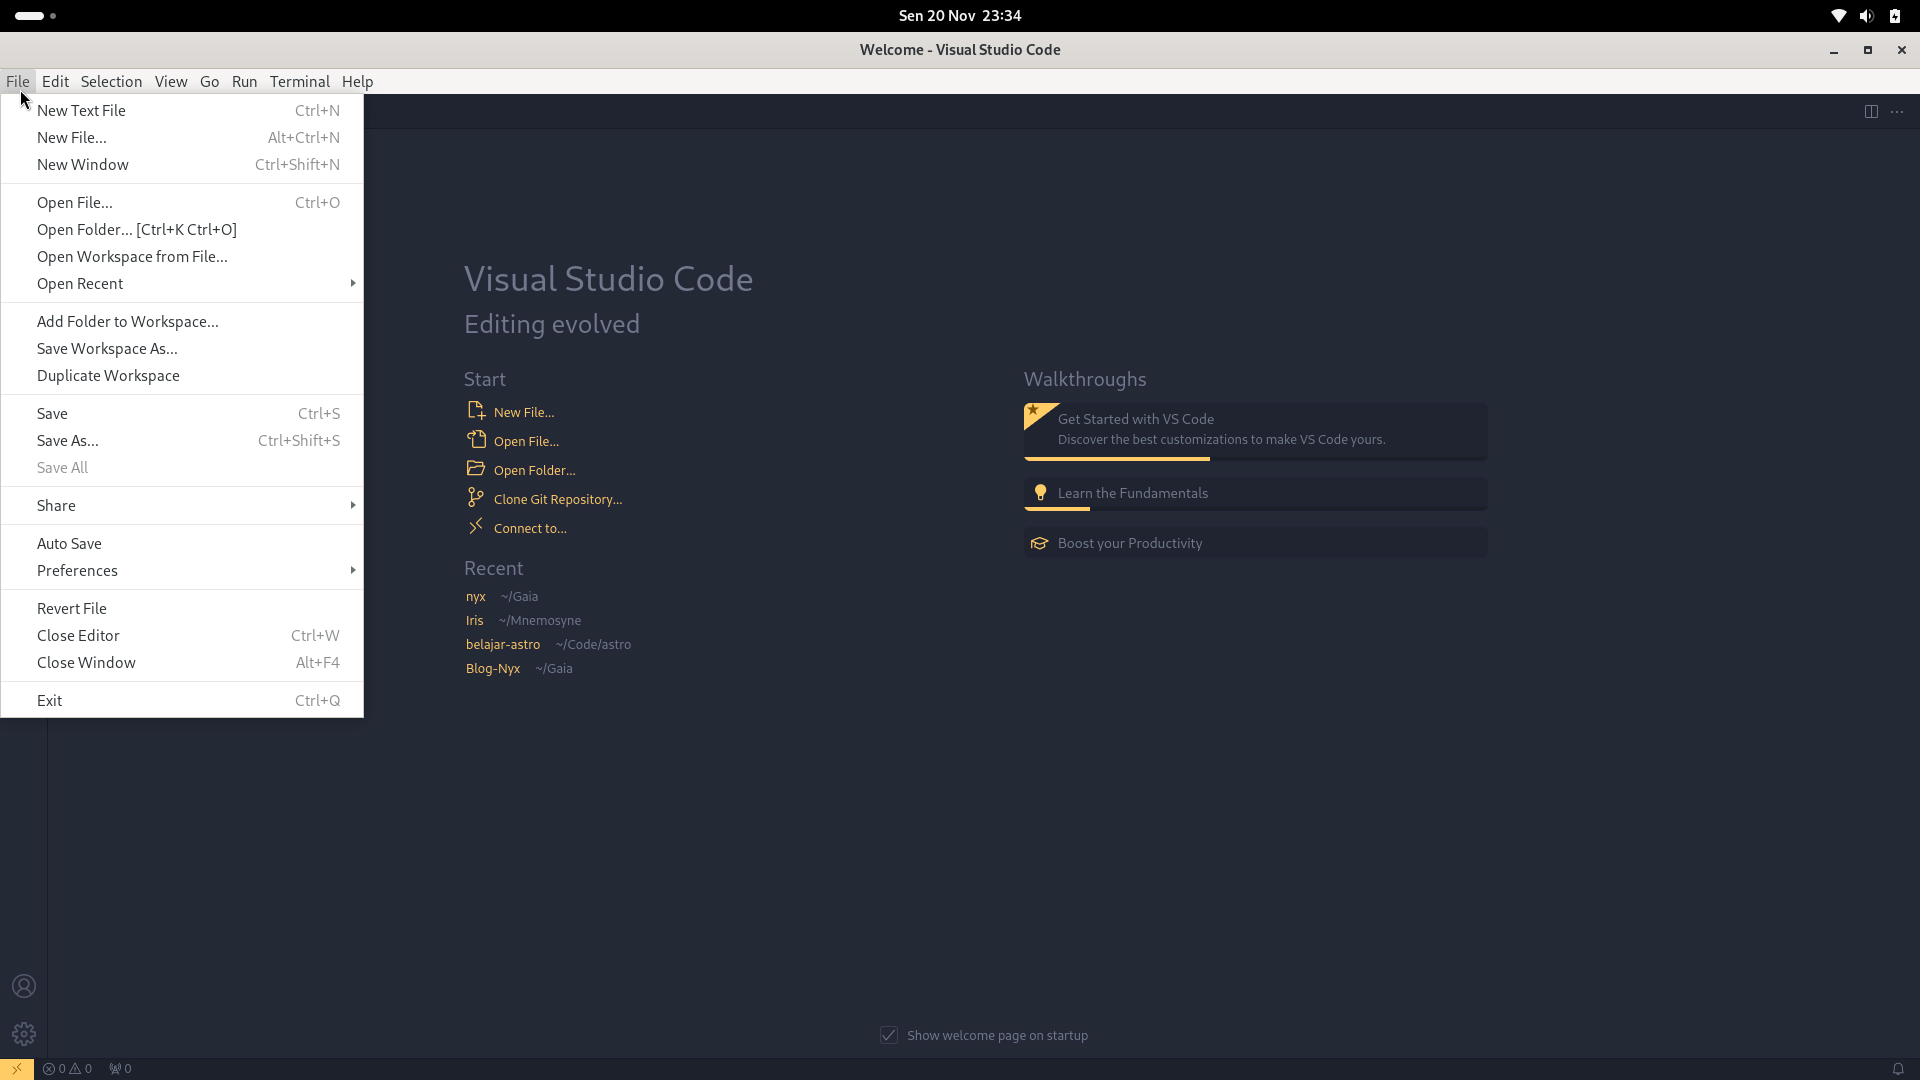Open the volume indicator in top bar
This screenshot has width=1920, height=1080.
pos(1866,16)
